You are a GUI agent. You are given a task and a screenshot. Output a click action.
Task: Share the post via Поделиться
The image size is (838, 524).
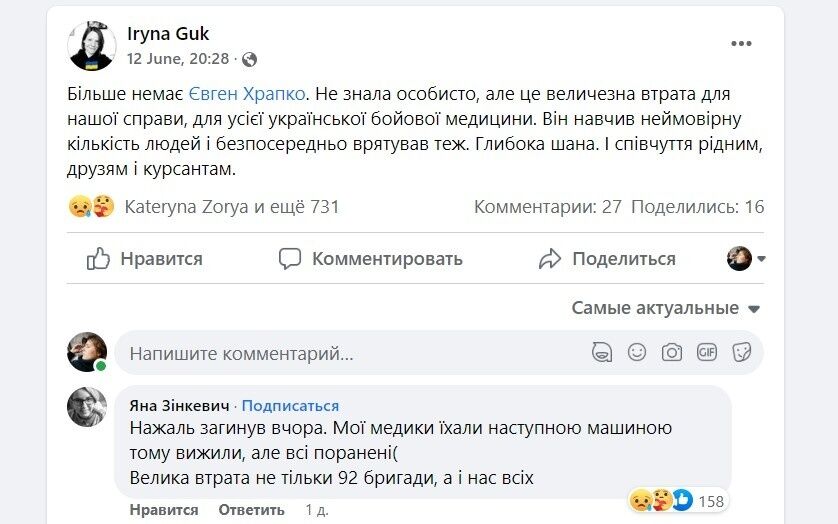pyautogui.click(x=607, y=259)
